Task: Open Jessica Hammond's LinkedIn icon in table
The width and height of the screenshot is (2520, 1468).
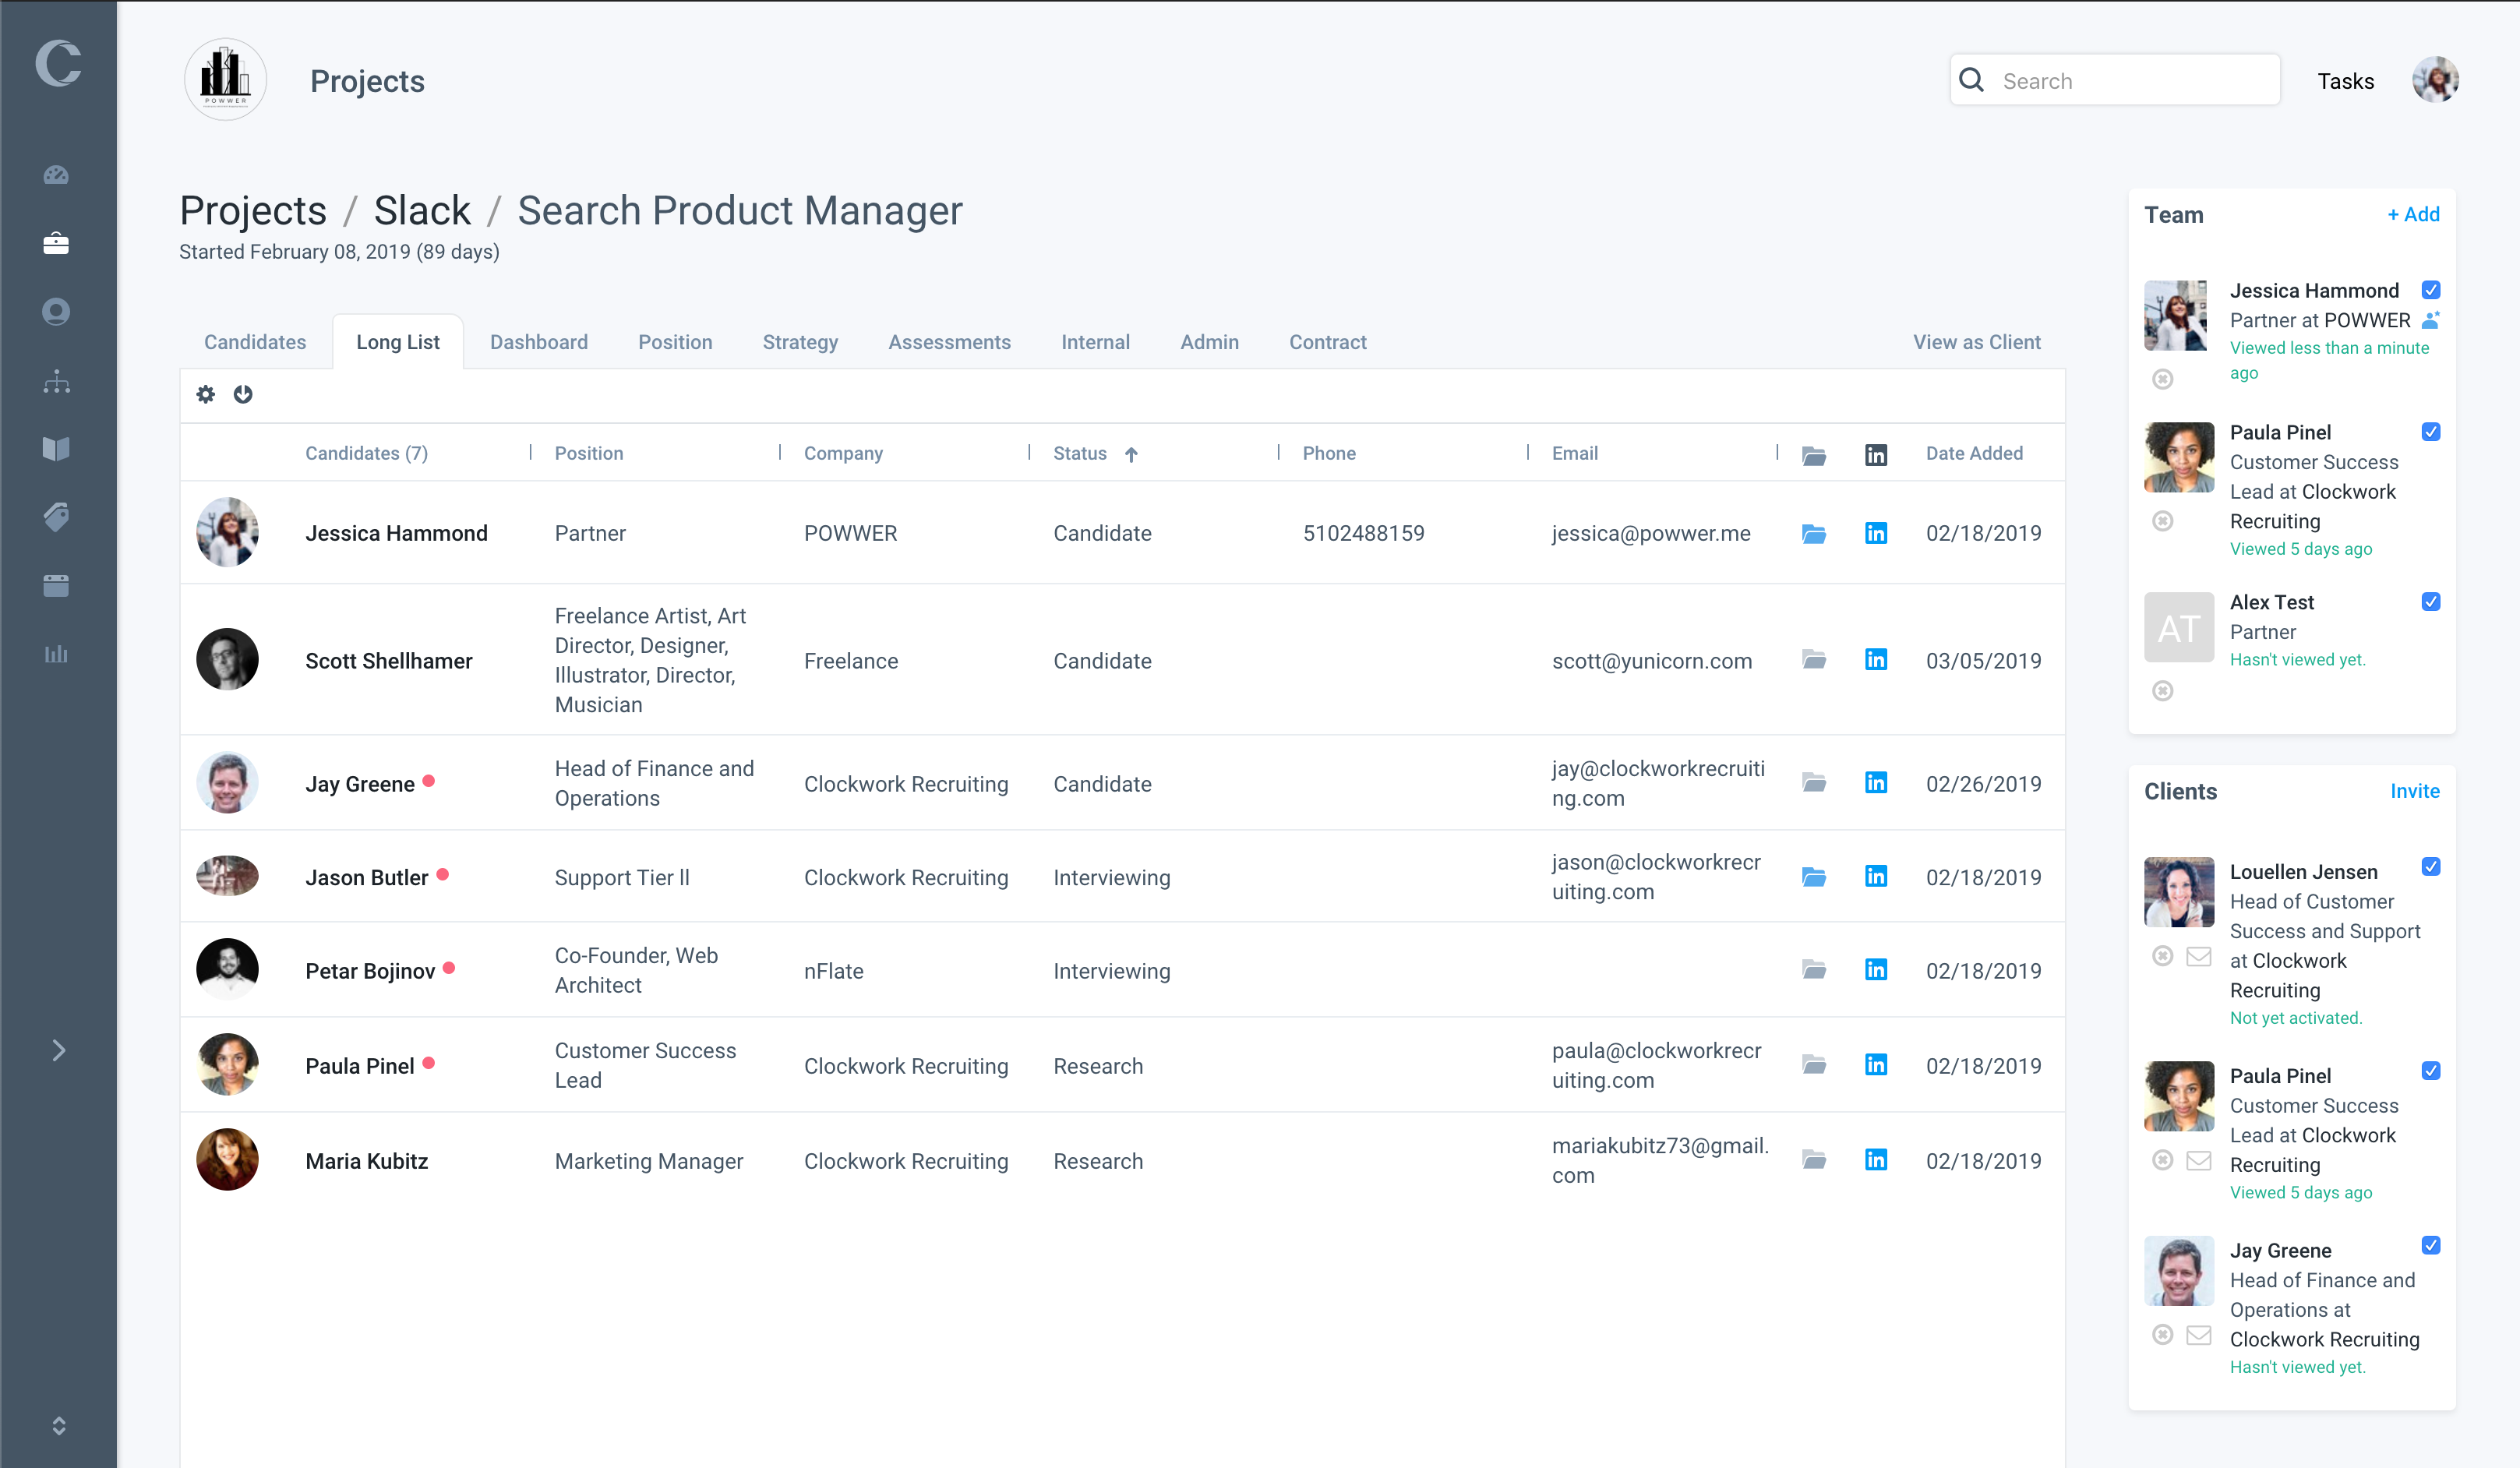Action: point(1876,533)
